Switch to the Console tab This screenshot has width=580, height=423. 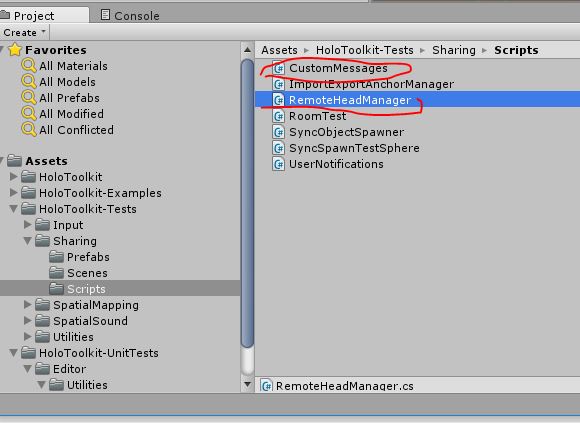point(130,16)
